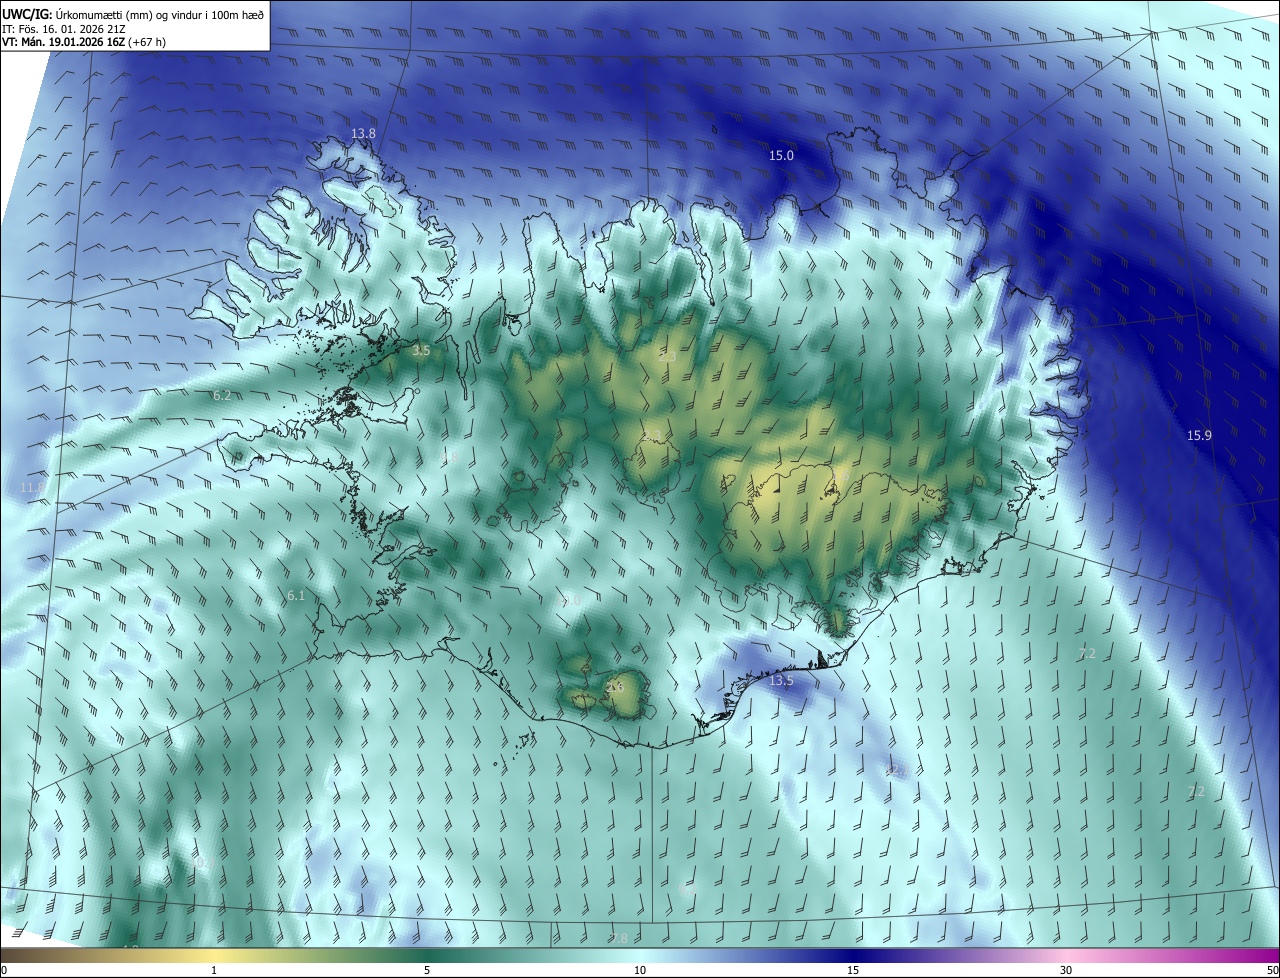Click the 15.0 value label north of Iceland
1280x978 pixels.
point(781,155)
